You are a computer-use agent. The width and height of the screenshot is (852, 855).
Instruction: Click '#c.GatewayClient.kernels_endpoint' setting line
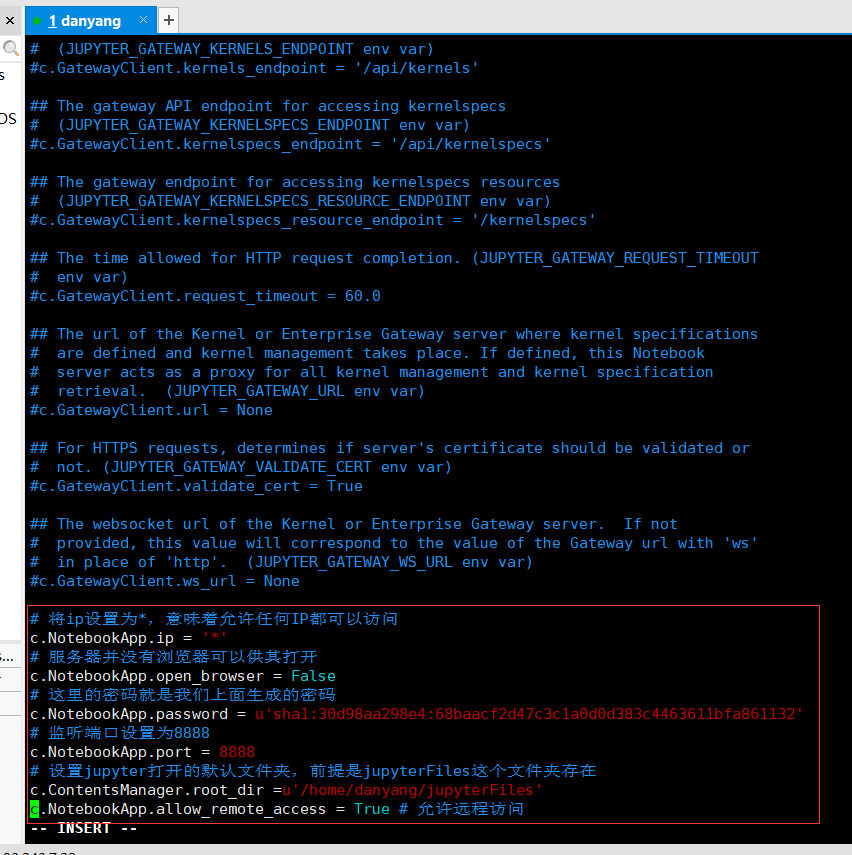pyautogui.click(x=254, y=68)
